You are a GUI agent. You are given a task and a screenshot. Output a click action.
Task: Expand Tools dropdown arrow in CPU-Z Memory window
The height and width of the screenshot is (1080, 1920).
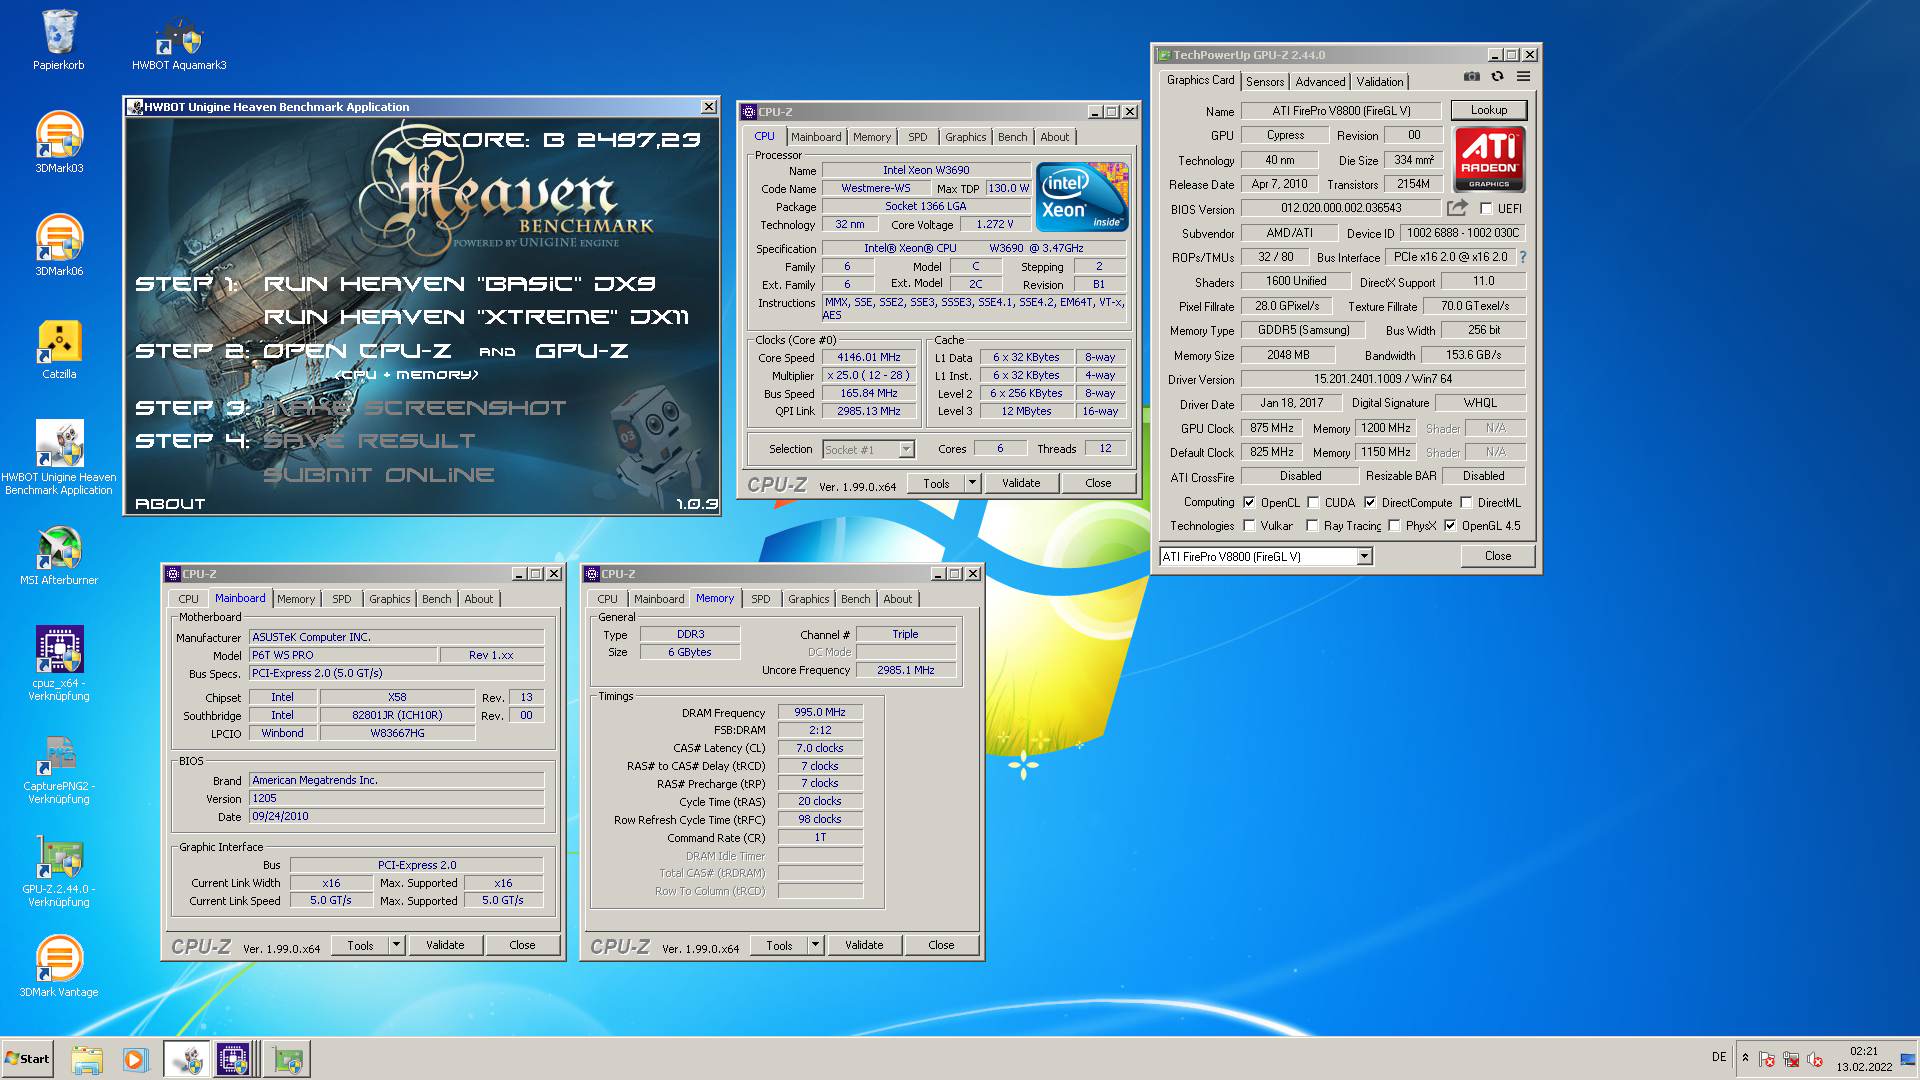tap(815, 945)
